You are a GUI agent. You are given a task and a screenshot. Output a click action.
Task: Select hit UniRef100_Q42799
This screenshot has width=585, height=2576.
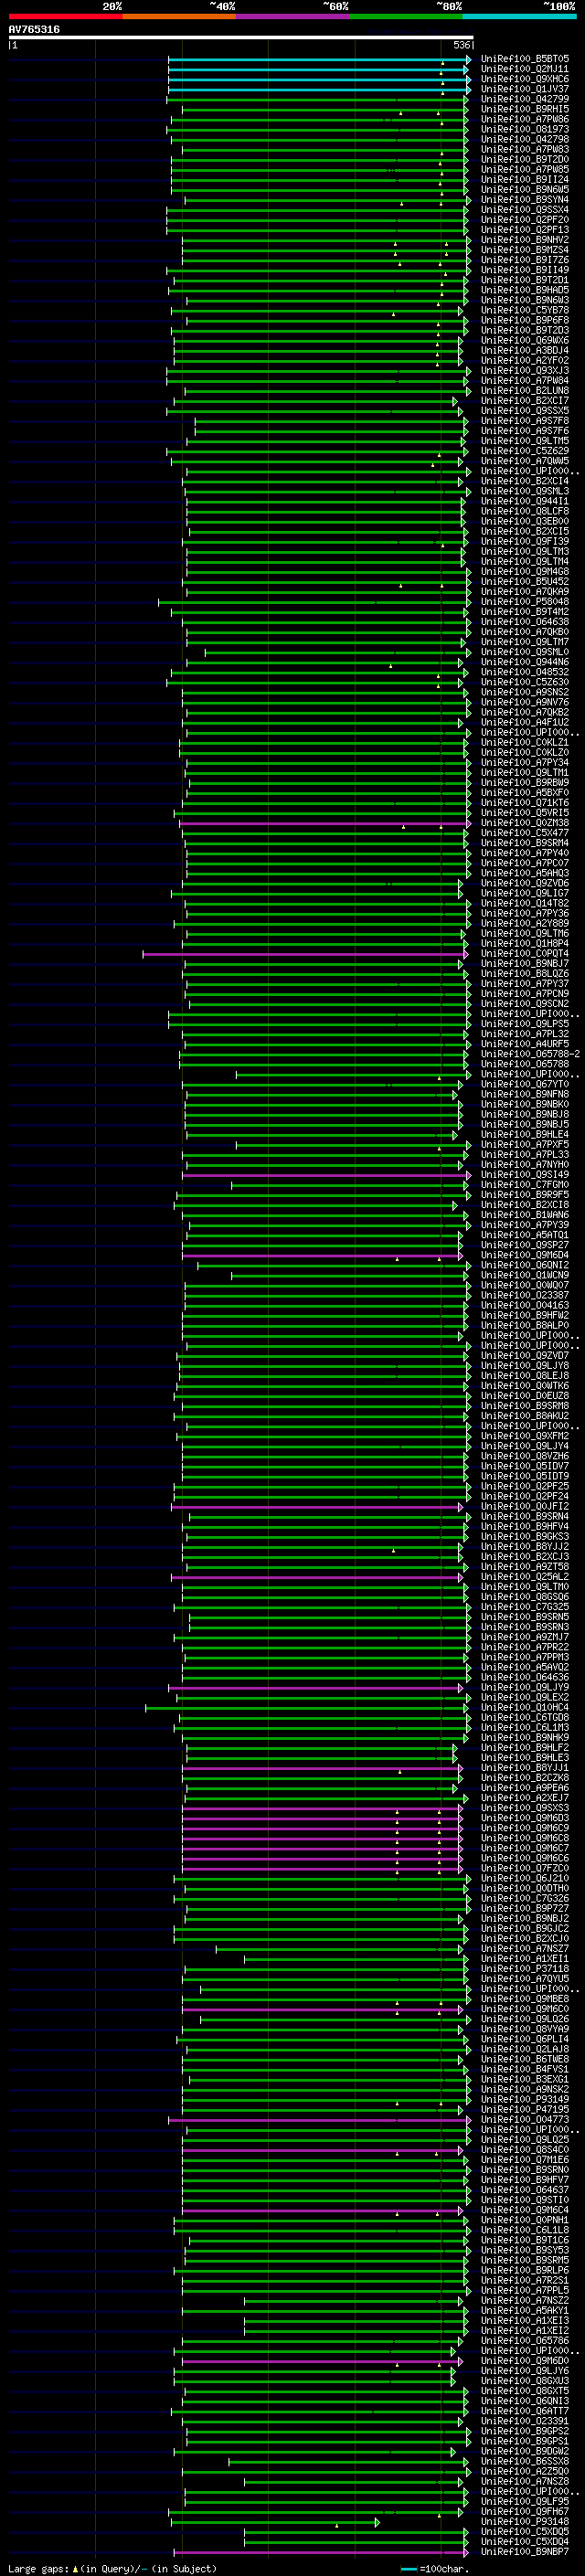pyautogui.click(x=525, y=99)
